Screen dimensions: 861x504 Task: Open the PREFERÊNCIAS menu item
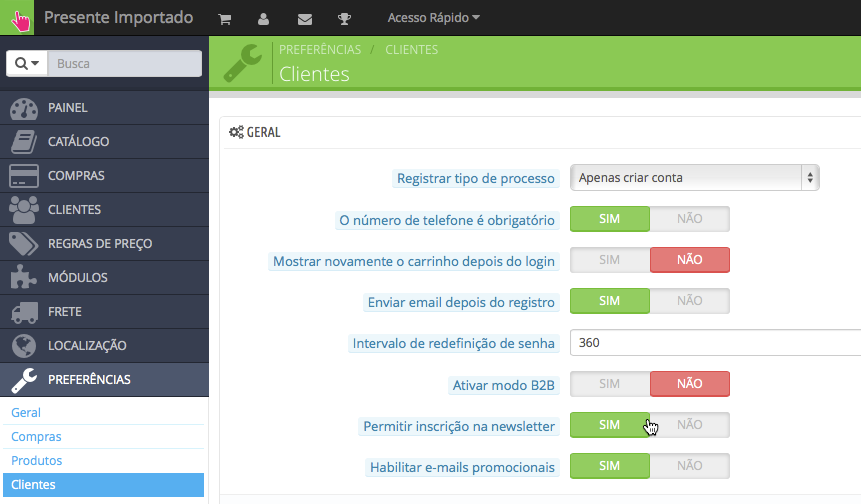[x=104, y=380]
